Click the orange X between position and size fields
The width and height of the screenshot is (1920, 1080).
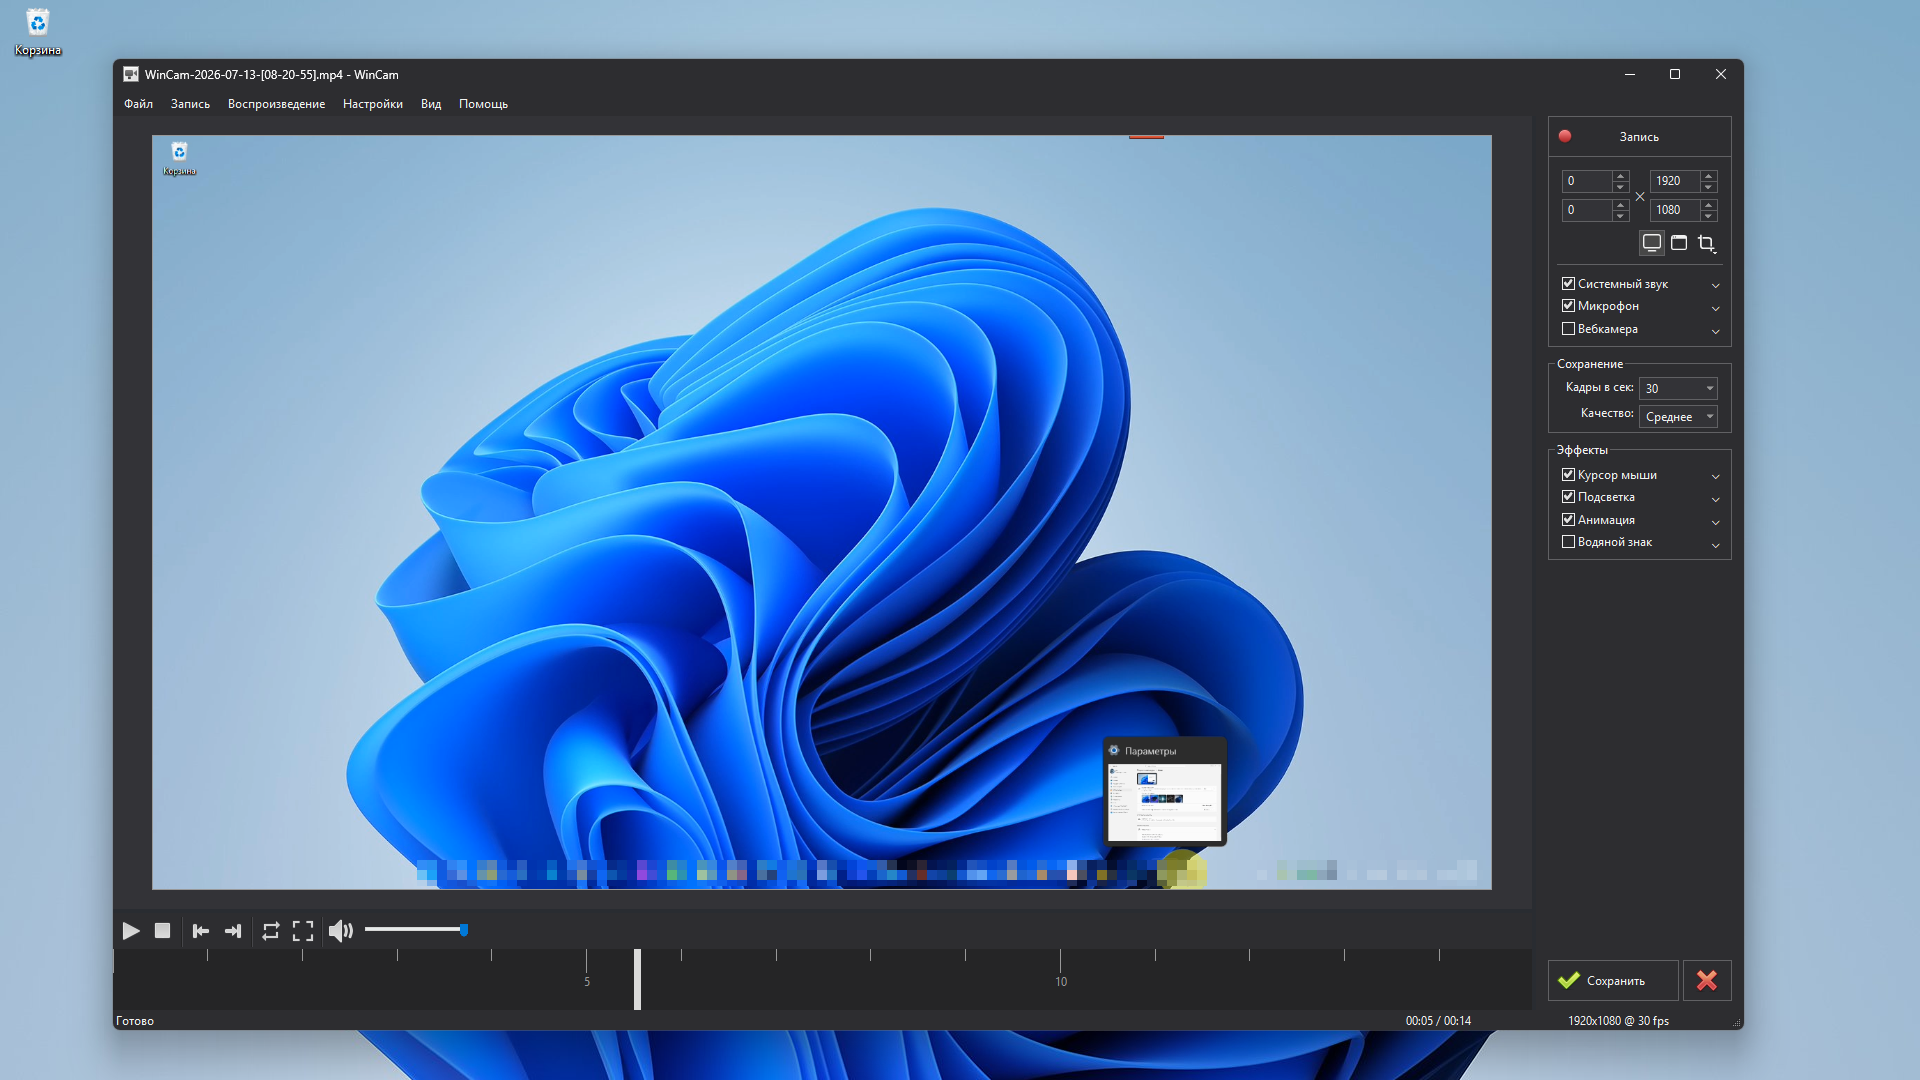coord(1640,196)
